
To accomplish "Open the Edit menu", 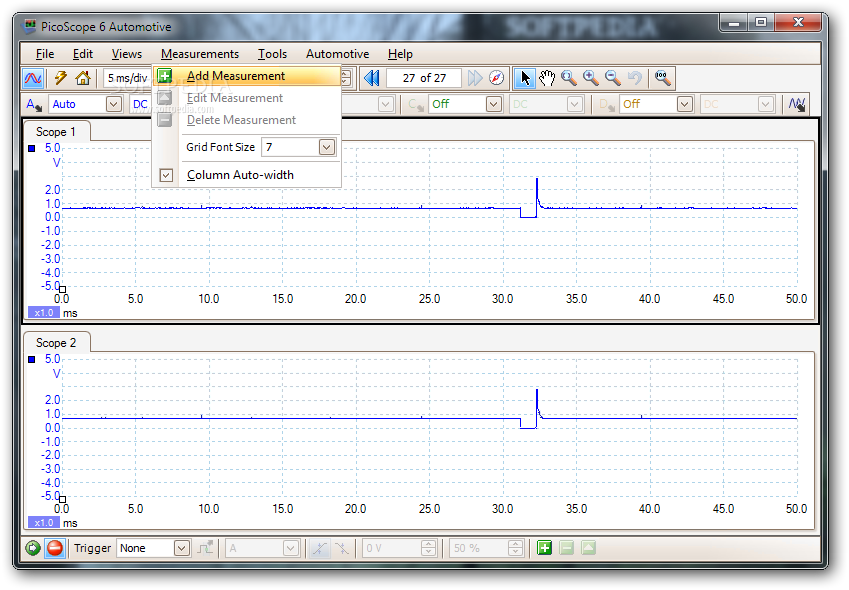I will (x=83, y=54).
